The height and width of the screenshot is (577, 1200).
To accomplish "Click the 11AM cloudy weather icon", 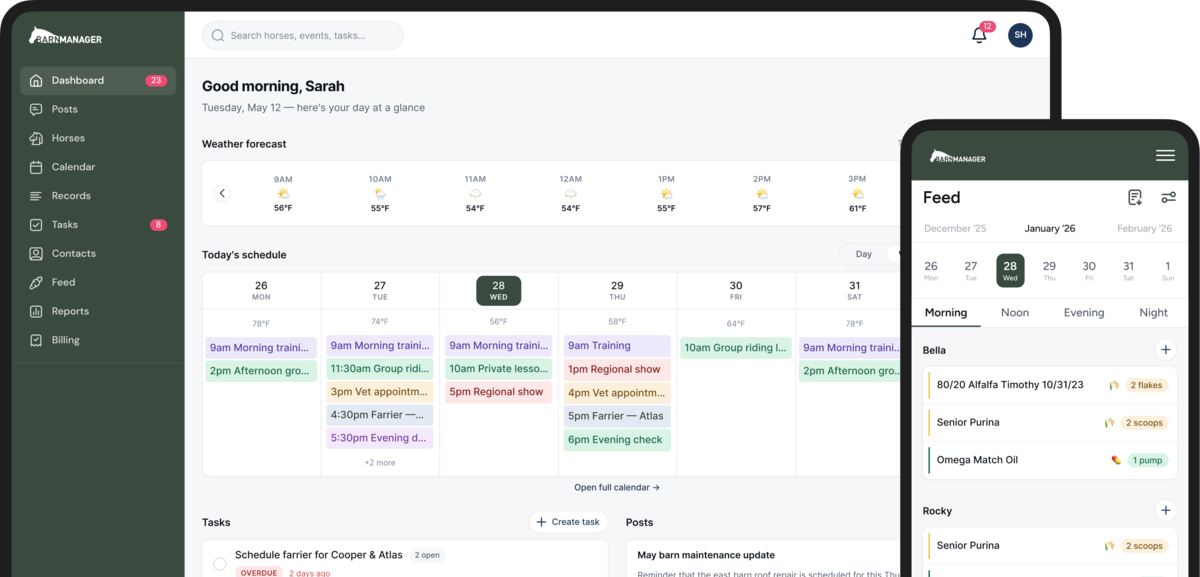I will (475, 194).
